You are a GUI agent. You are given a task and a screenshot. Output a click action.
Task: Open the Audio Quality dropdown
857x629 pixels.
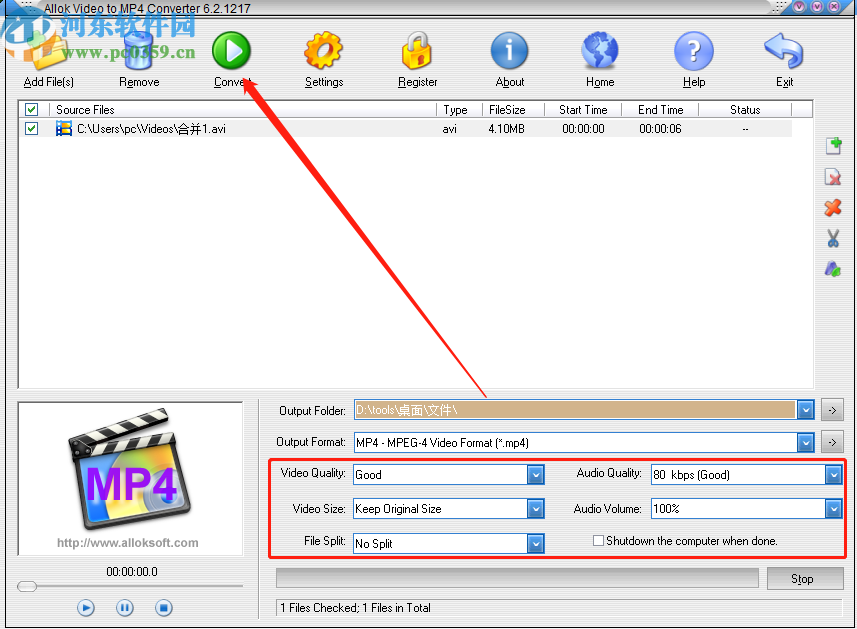[x=833, y=474]
